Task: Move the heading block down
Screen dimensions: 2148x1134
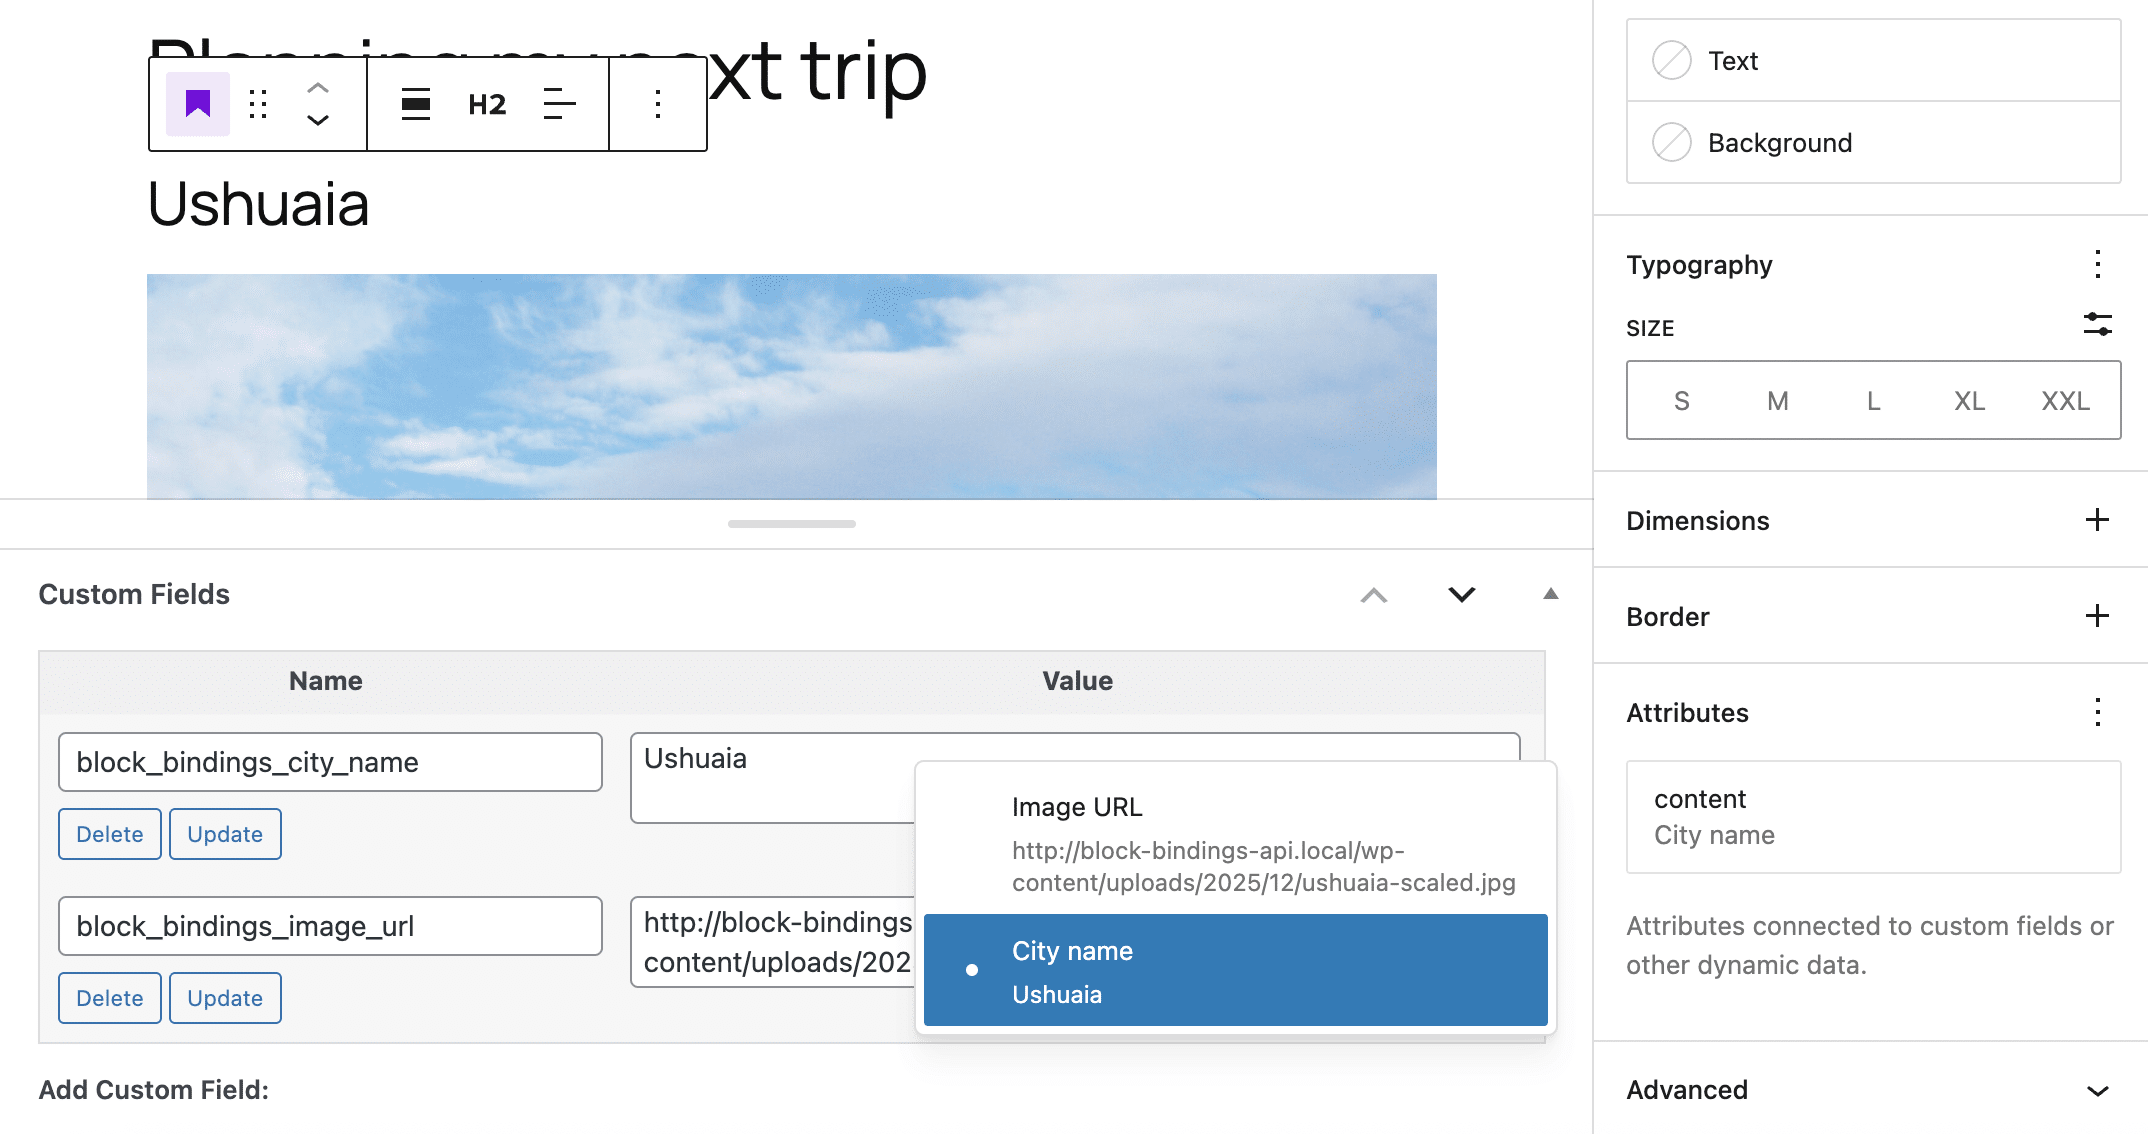Action: pos(317,120)
